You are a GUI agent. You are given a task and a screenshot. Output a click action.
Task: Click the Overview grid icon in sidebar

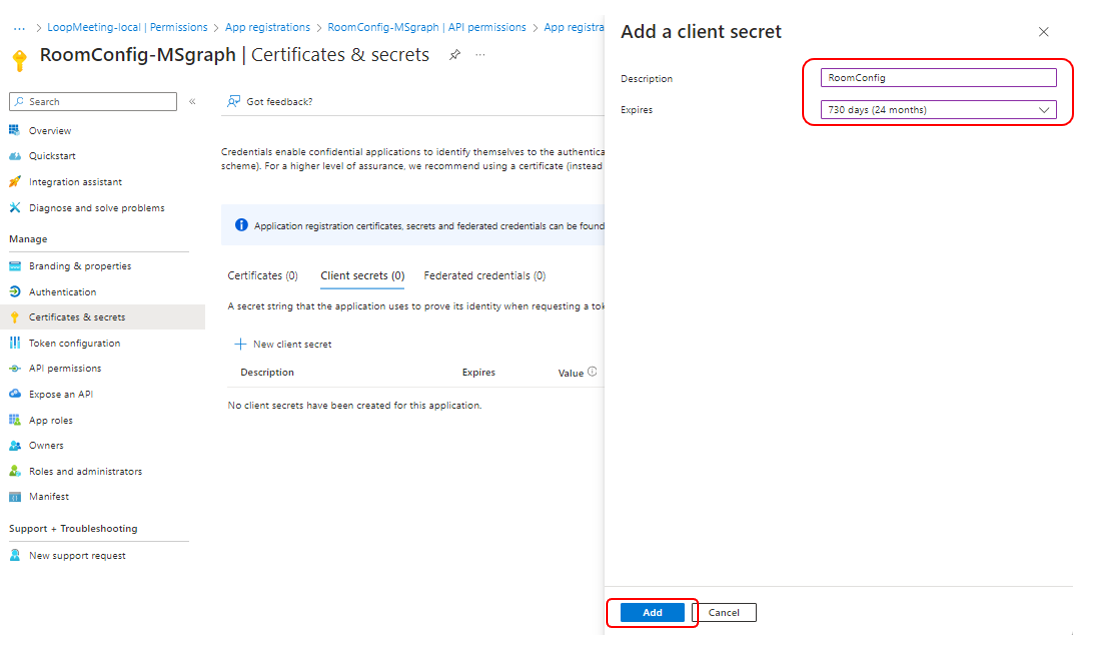pyautogui.click(x=14, y=130)
